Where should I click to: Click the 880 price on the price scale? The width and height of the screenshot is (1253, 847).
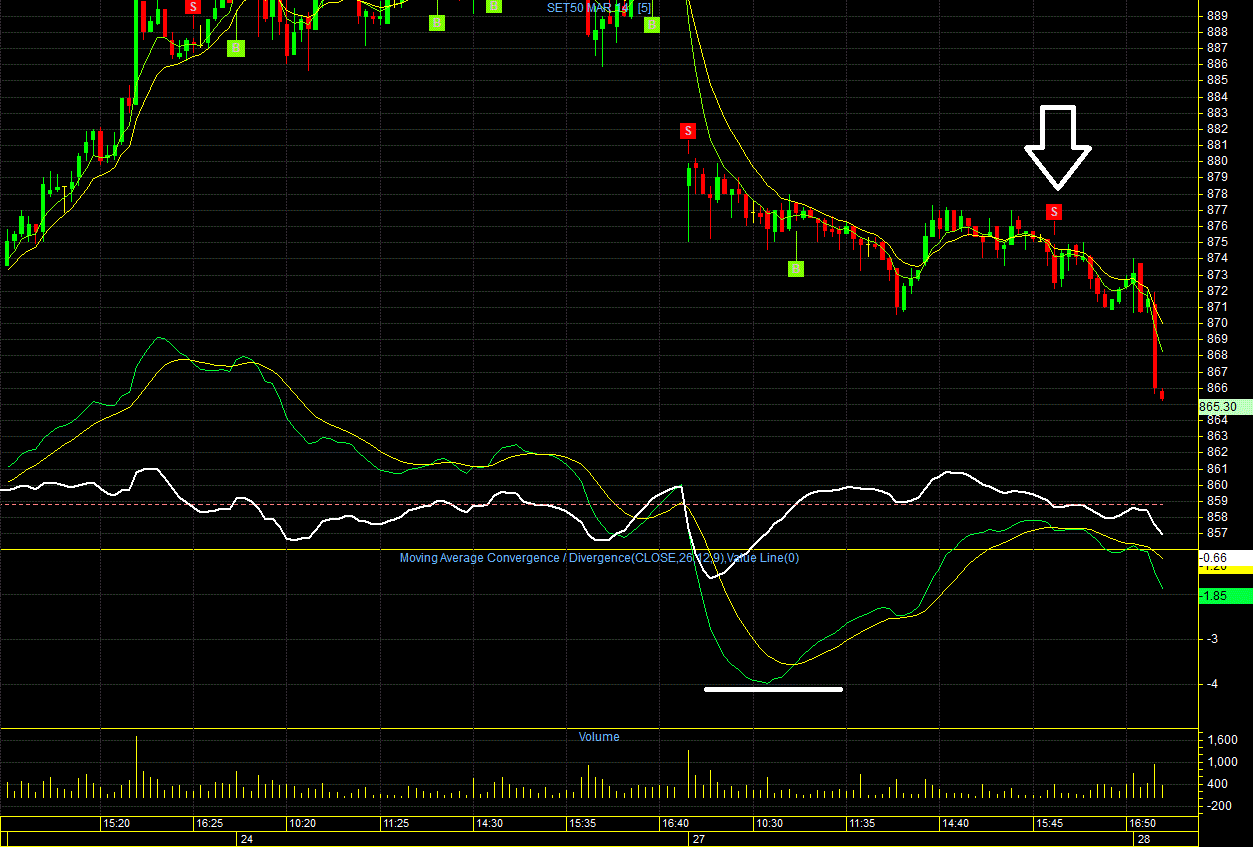(1217, 161)
